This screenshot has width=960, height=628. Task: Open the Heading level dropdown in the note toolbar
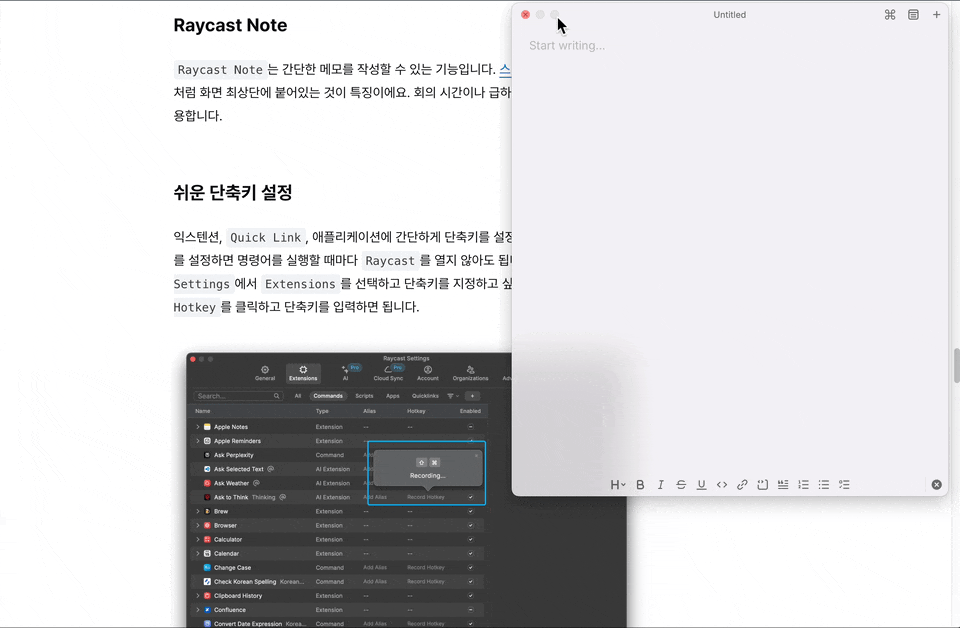pos(618,485)
